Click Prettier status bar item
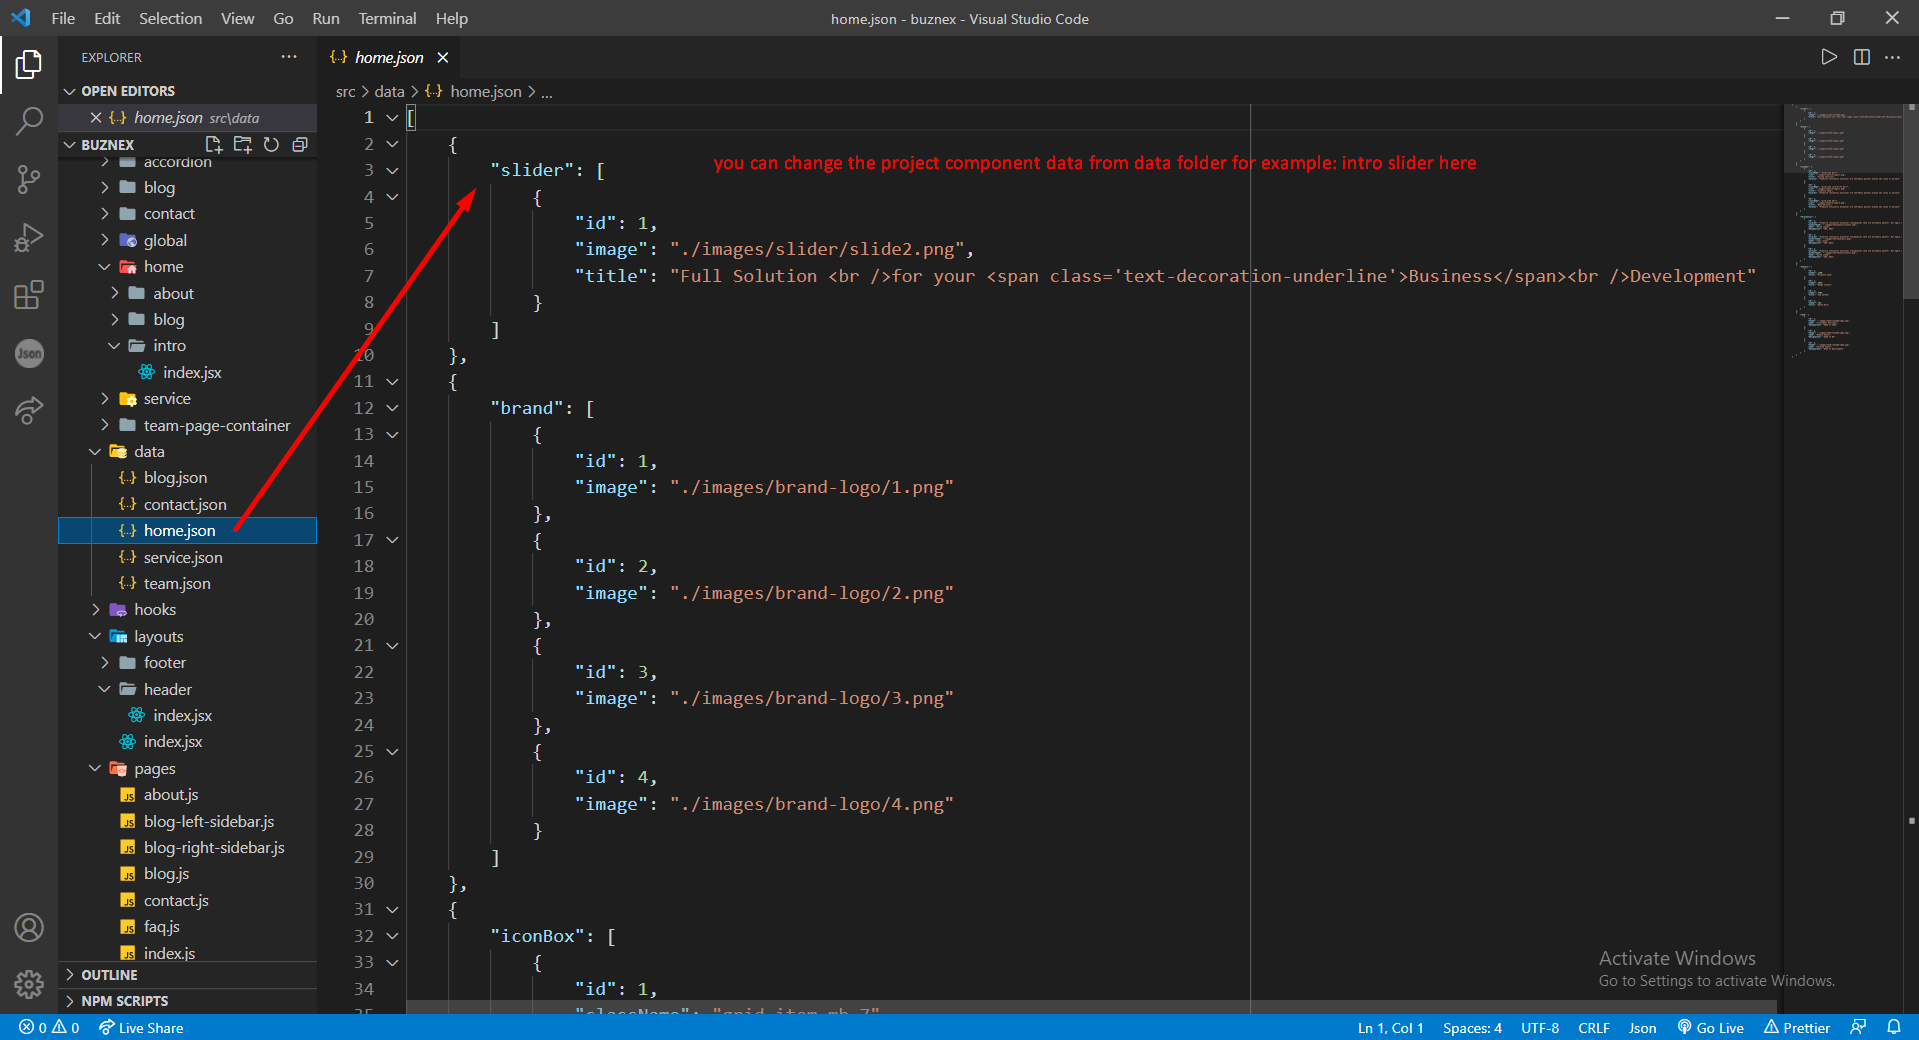The image size is (1919, 1040). pos(1797,1028)
